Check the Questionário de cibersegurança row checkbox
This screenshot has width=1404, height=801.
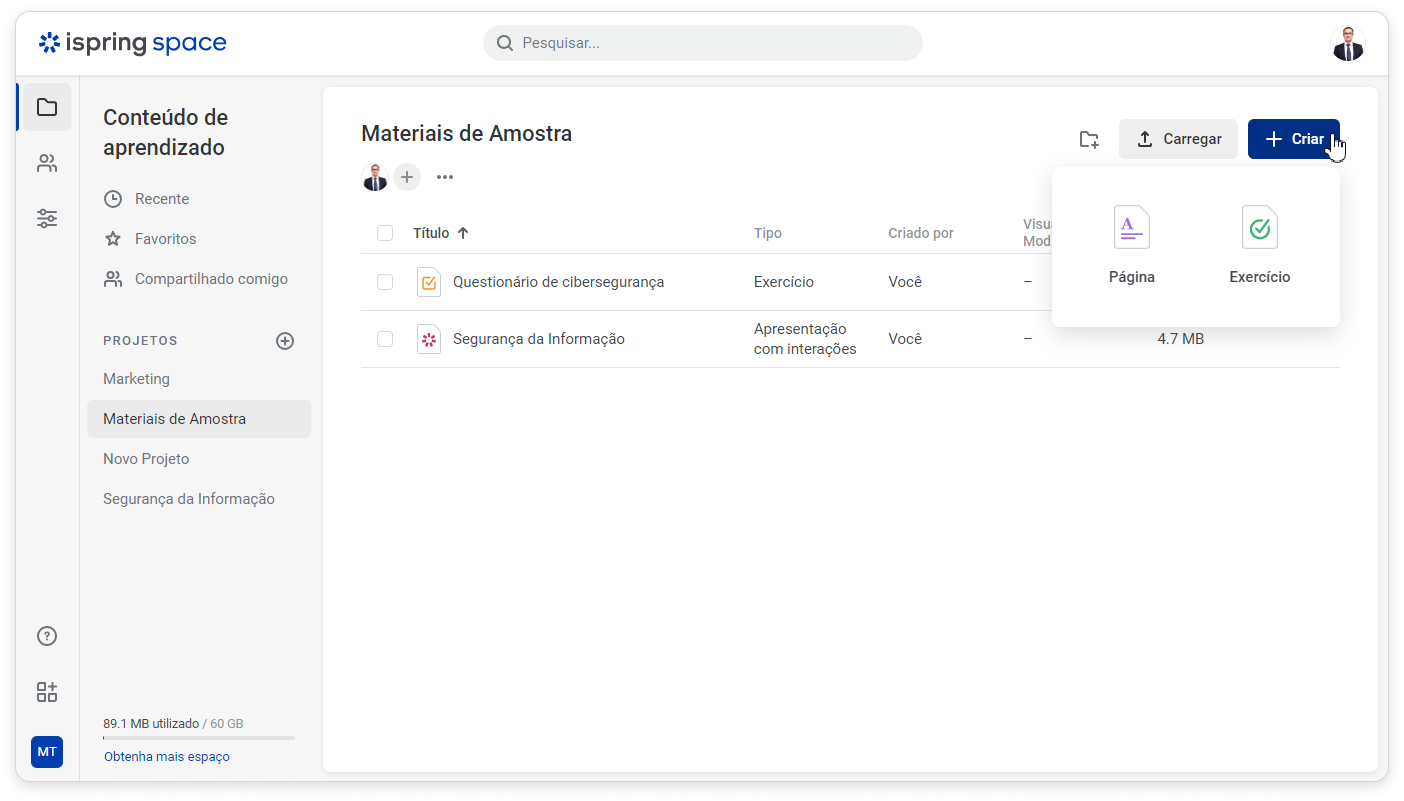pyautogui.click(x=385, y=282)
